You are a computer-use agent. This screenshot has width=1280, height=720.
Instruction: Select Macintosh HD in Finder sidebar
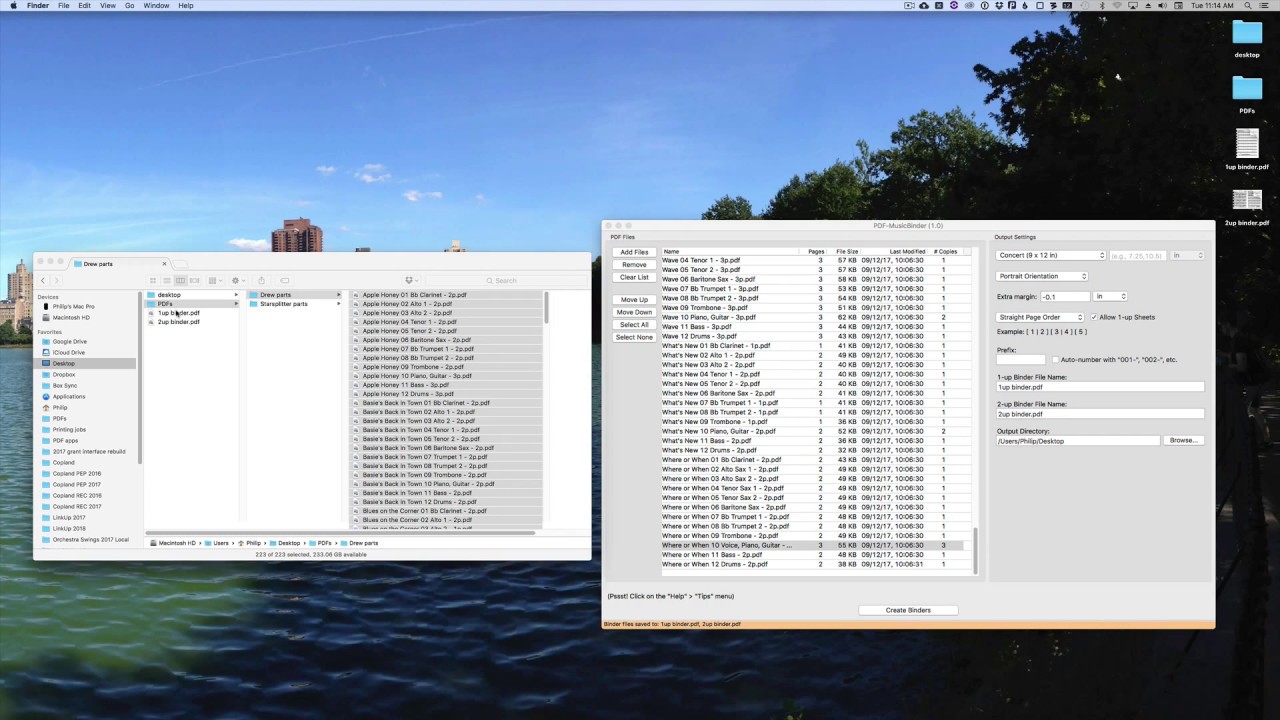71,318
